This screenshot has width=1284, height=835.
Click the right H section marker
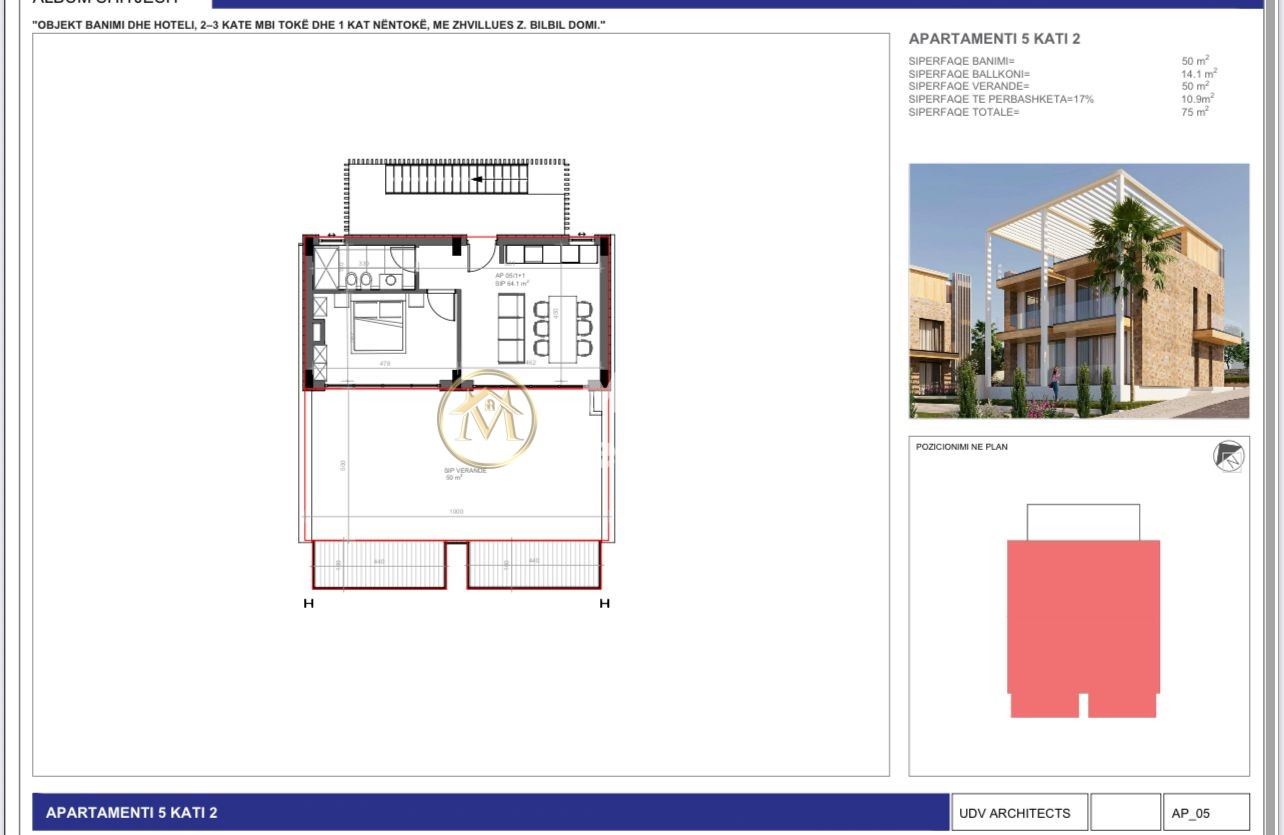point(604,603)
